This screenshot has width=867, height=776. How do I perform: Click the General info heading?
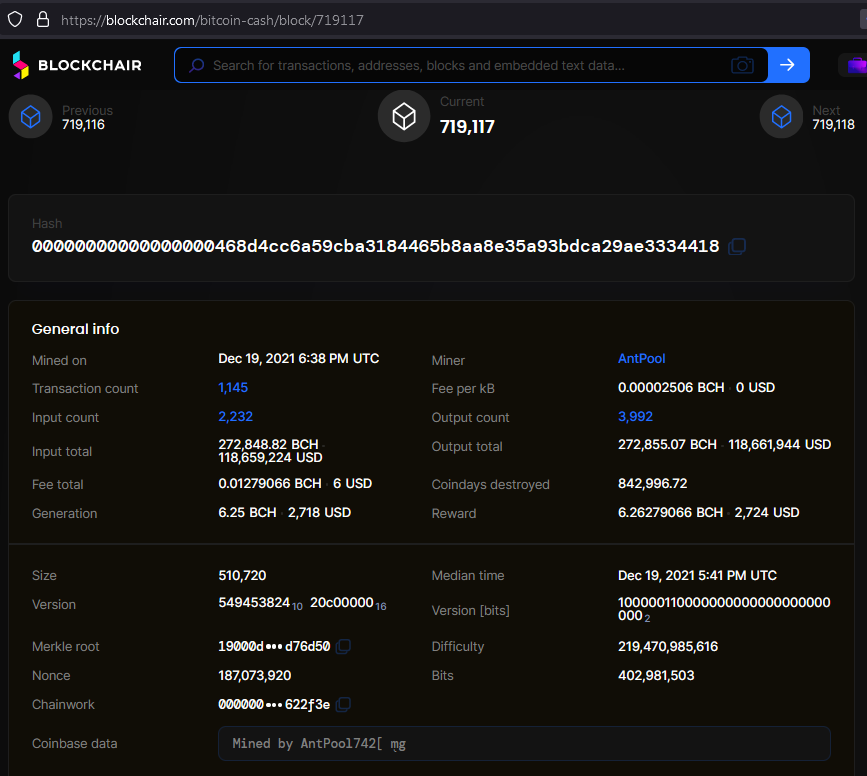(76, 329)
